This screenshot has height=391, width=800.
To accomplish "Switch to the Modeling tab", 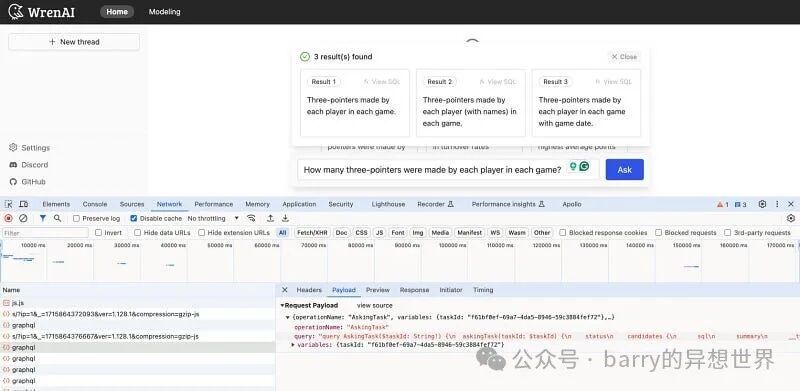I will [x=164, y=12].
